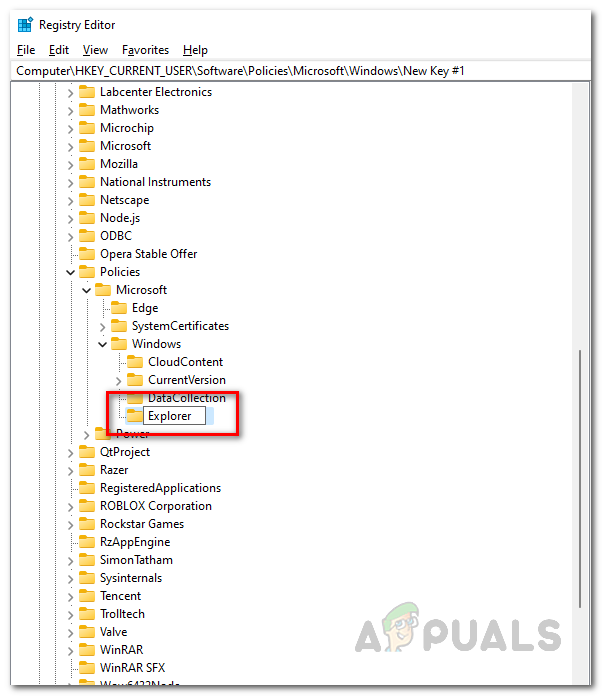Open the Edit menu
Image resolution: width=602 pixels, height=696 pixels.
(59, 50)
